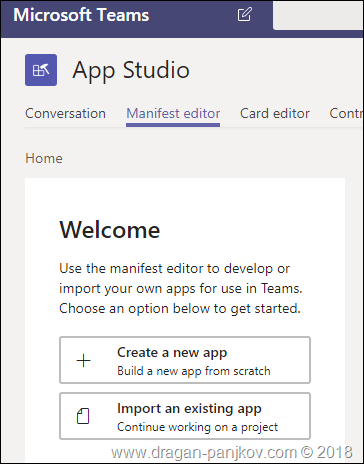This screenshot has height=464, width=364.
Task: Click the manifest editor description paragraph
Action: (x=181, y=288)
